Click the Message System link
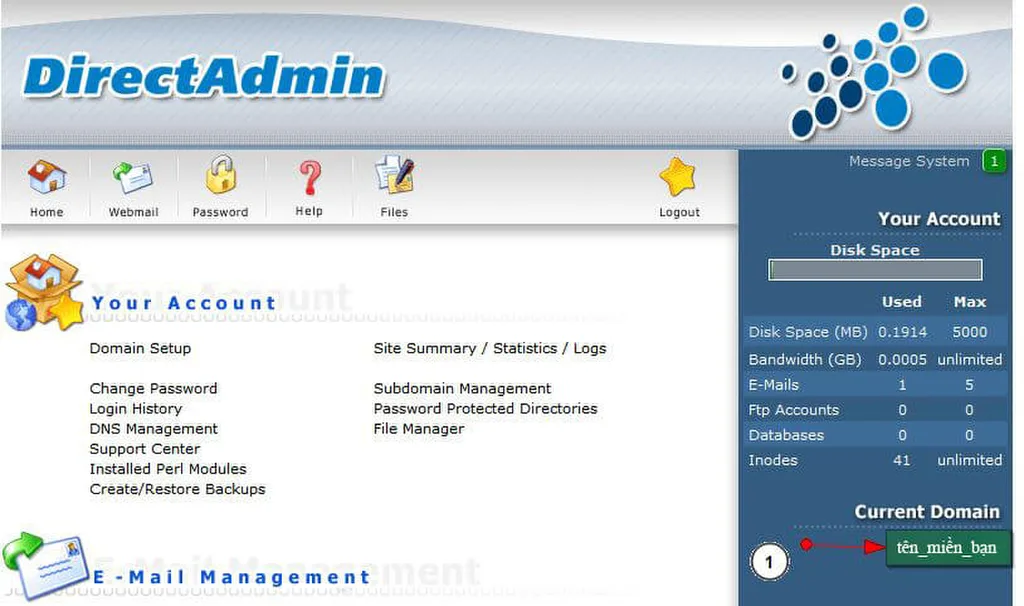The height and width of the screenshot is (606, 1024). point(909,161)
